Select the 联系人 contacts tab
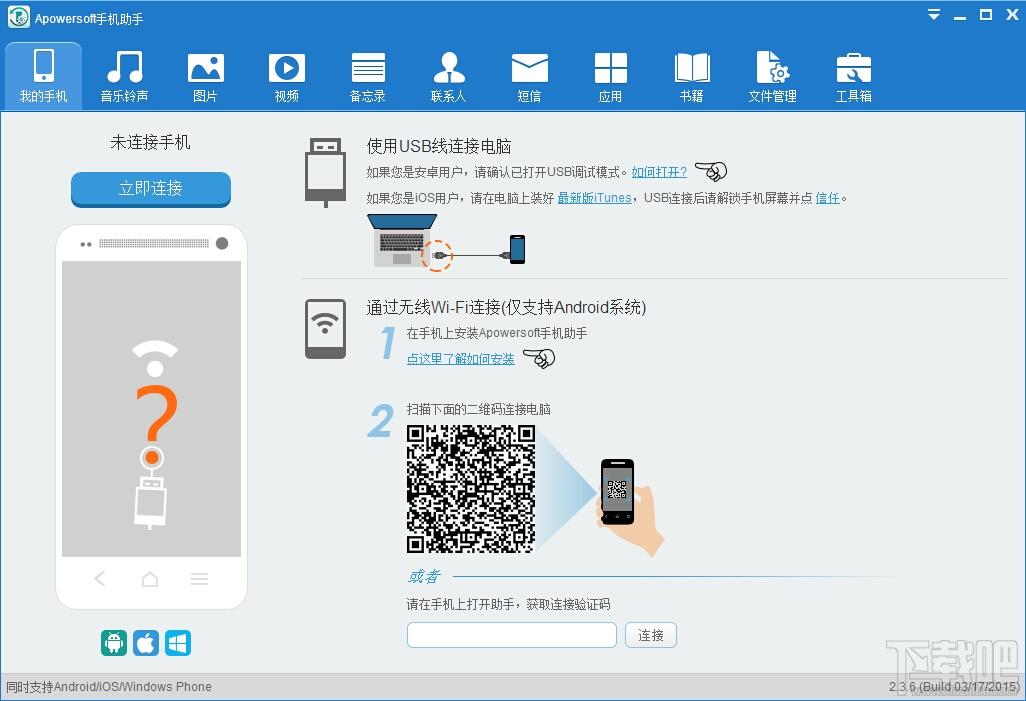1026x701 pixels. 449,76
